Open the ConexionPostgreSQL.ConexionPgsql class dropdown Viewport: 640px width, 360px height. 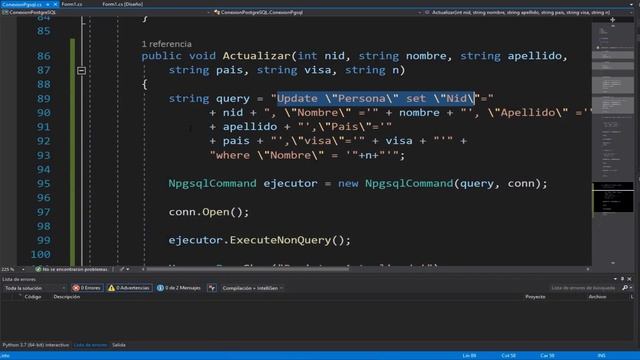pos(318,12)
